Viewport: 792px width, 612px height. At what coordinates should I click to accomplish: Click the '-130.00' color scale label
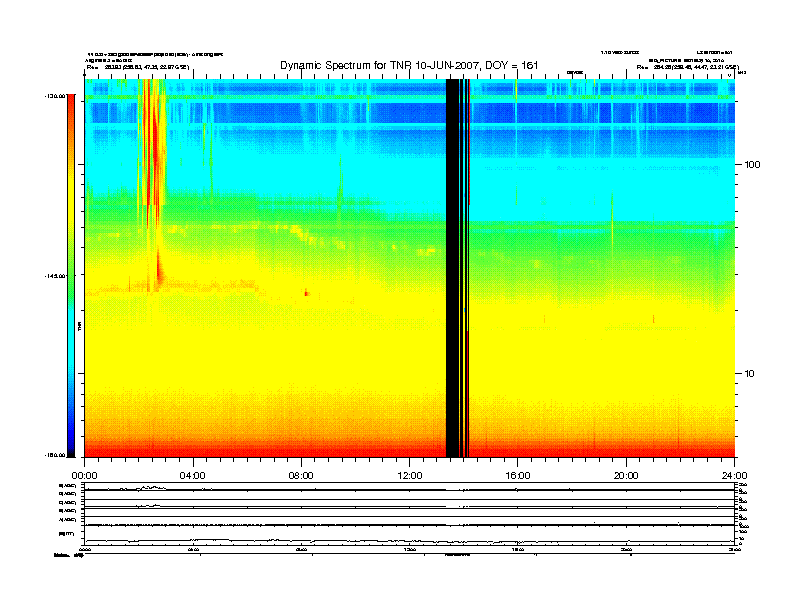[x=54, y=95]
